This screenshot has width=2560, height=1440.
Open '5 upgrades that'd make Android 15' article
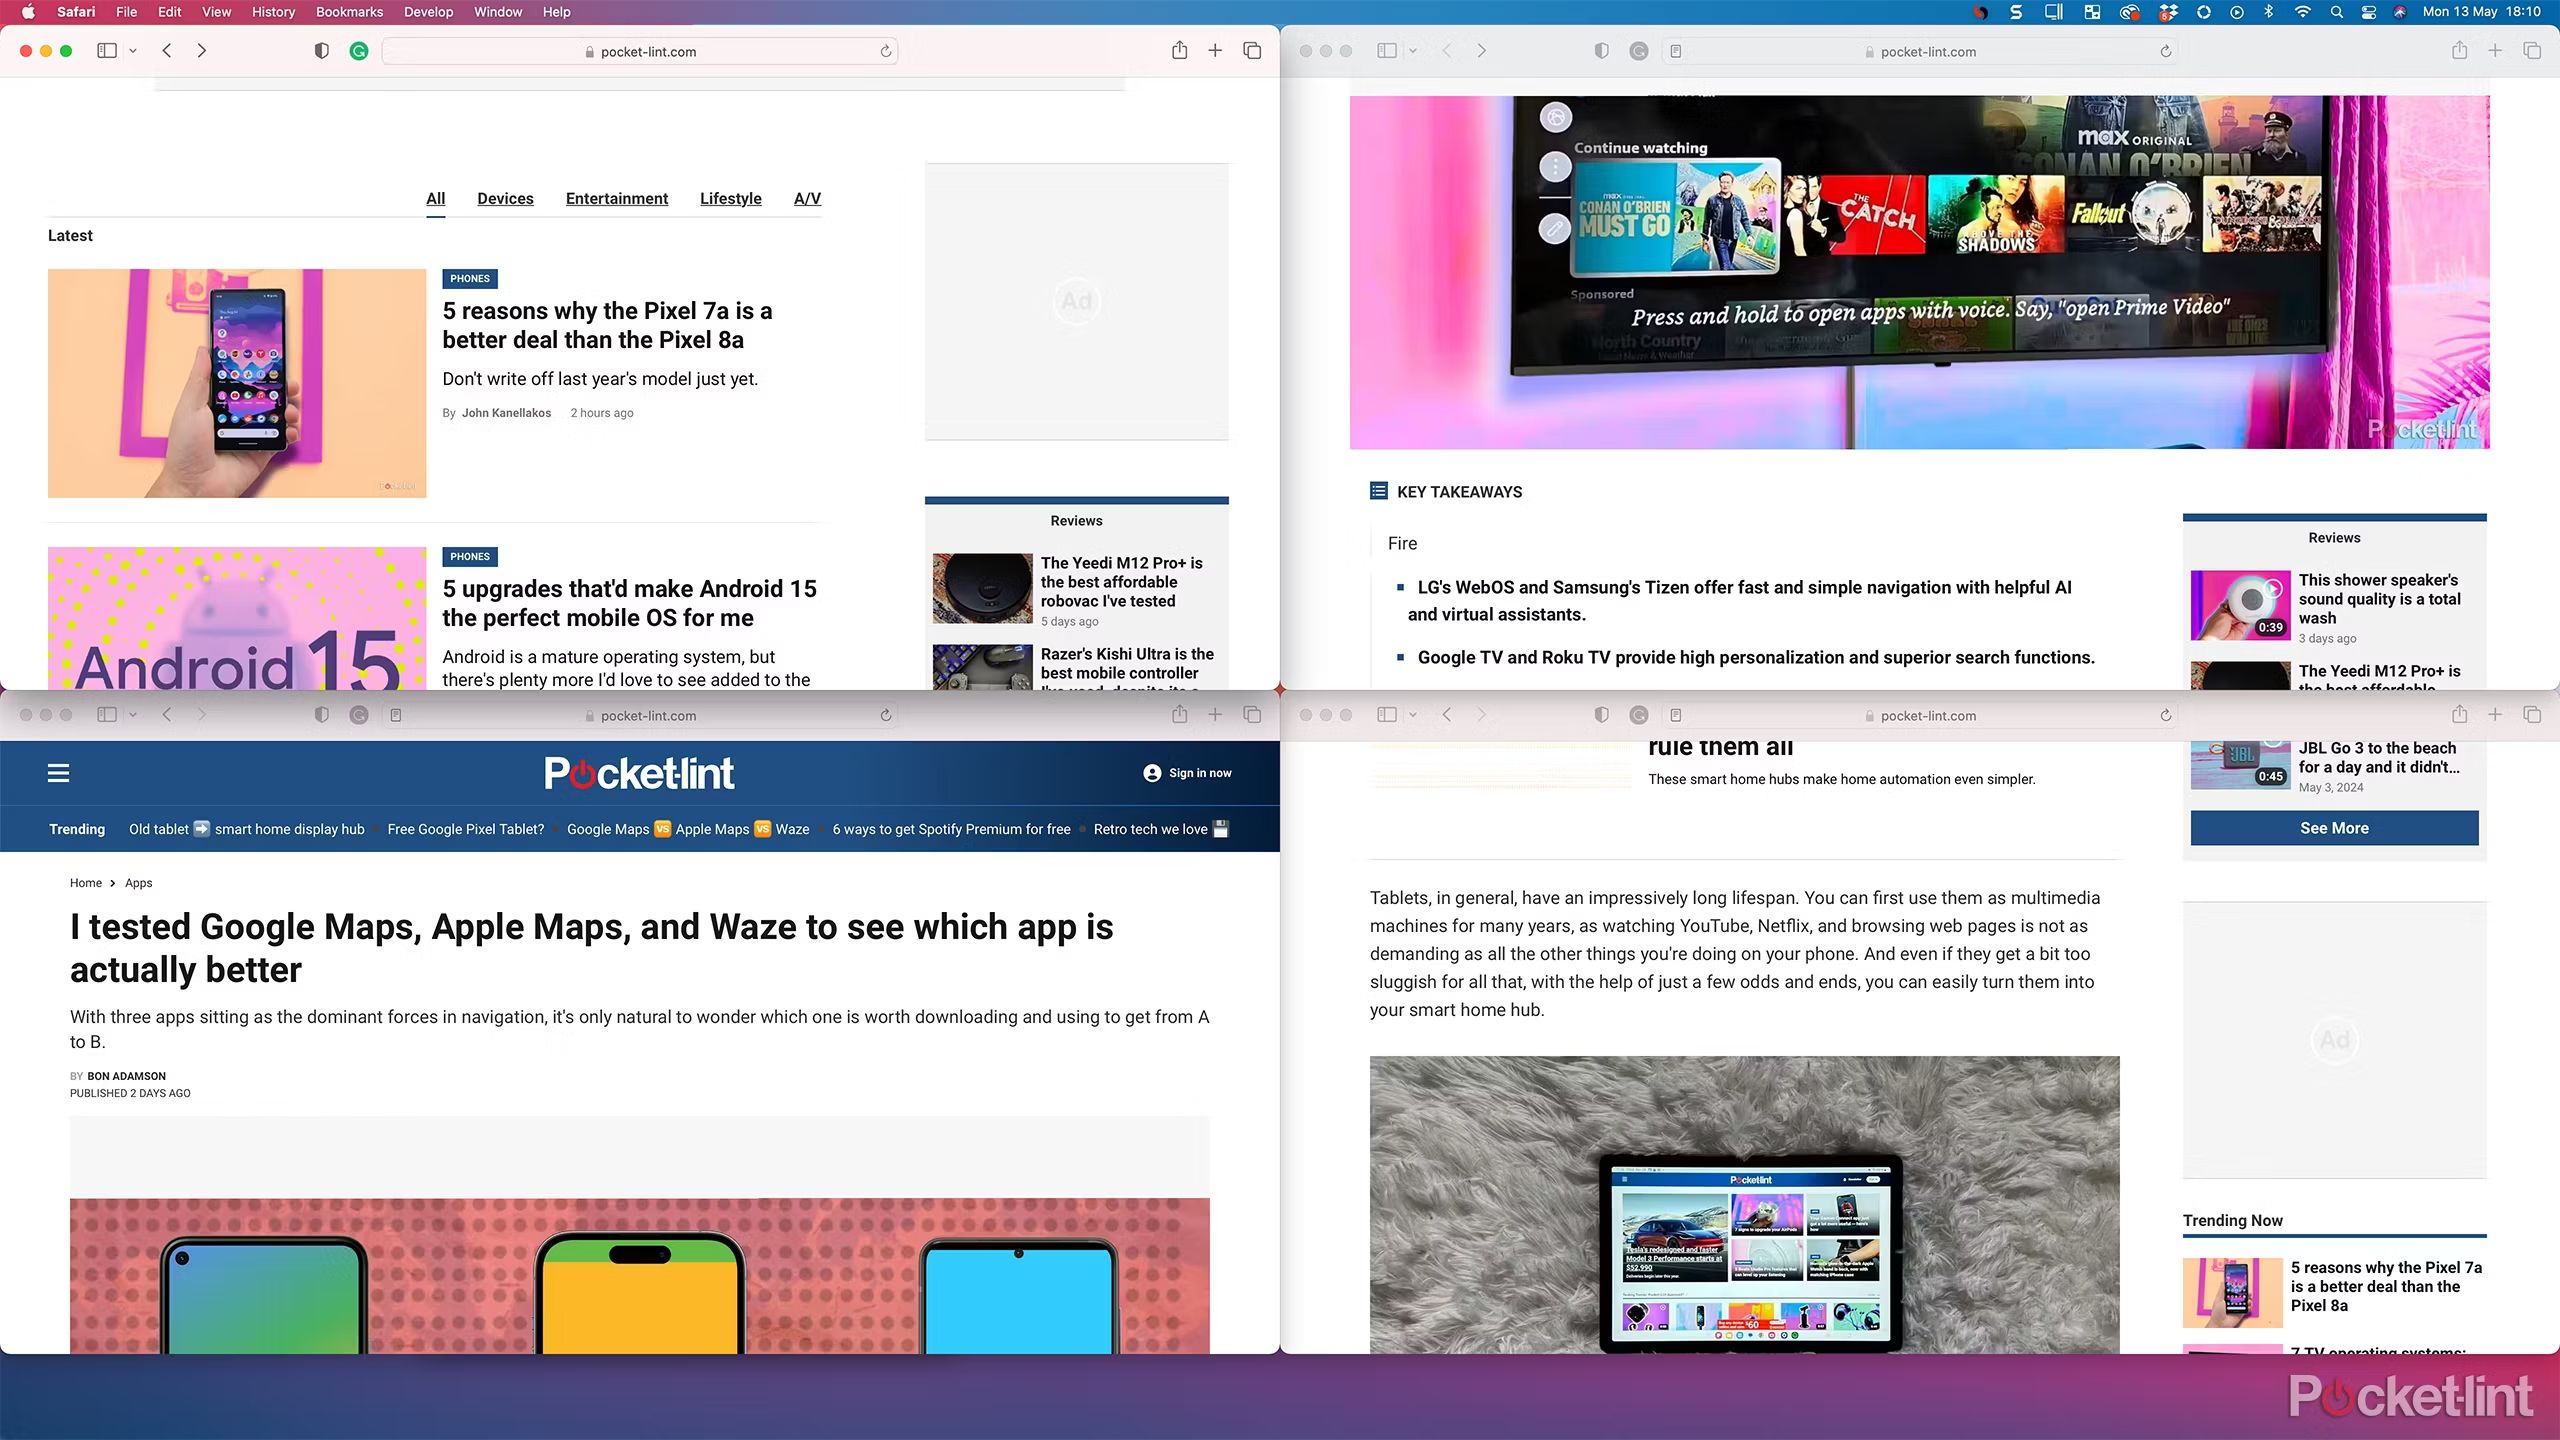click(x=629, y=603)
